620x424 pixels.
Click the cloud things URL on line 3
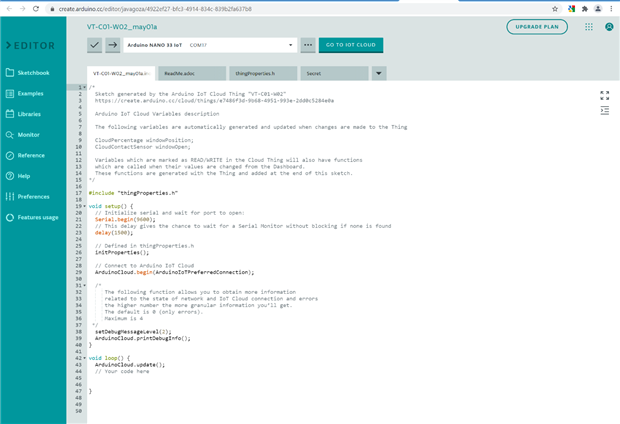(x=214, y=100)
